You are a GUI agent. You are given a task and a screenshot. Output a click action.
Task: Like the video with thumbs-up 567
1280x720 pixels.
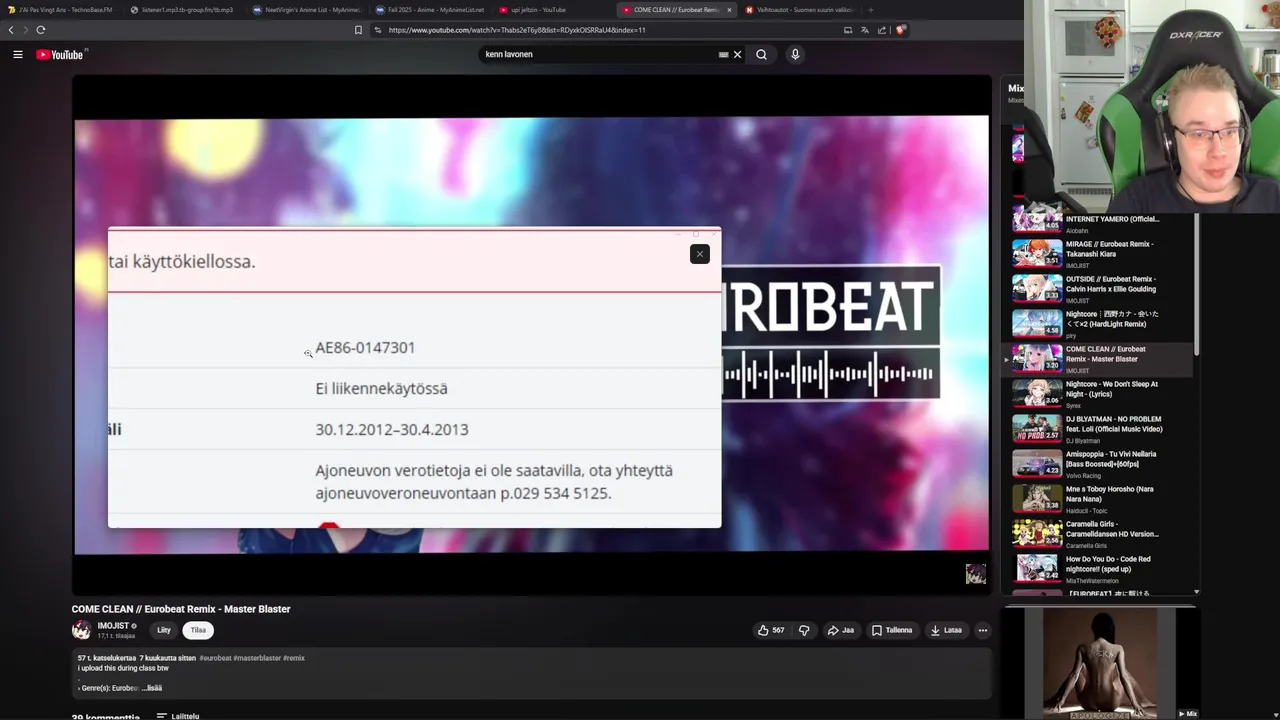click(x=770, y=630)
